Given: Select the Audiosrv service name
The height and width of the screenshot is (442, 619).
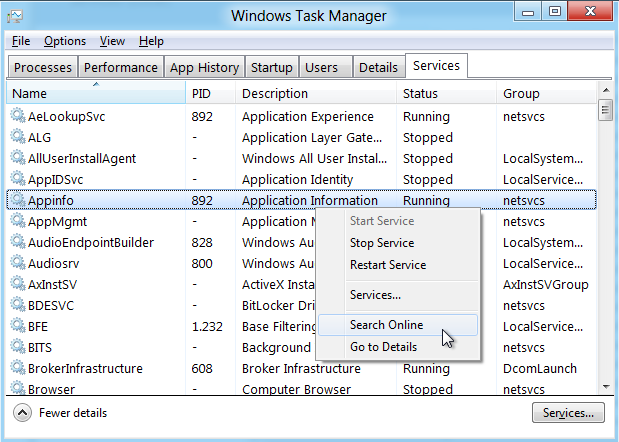Looking at the screenshot, I should click(53, 263).
